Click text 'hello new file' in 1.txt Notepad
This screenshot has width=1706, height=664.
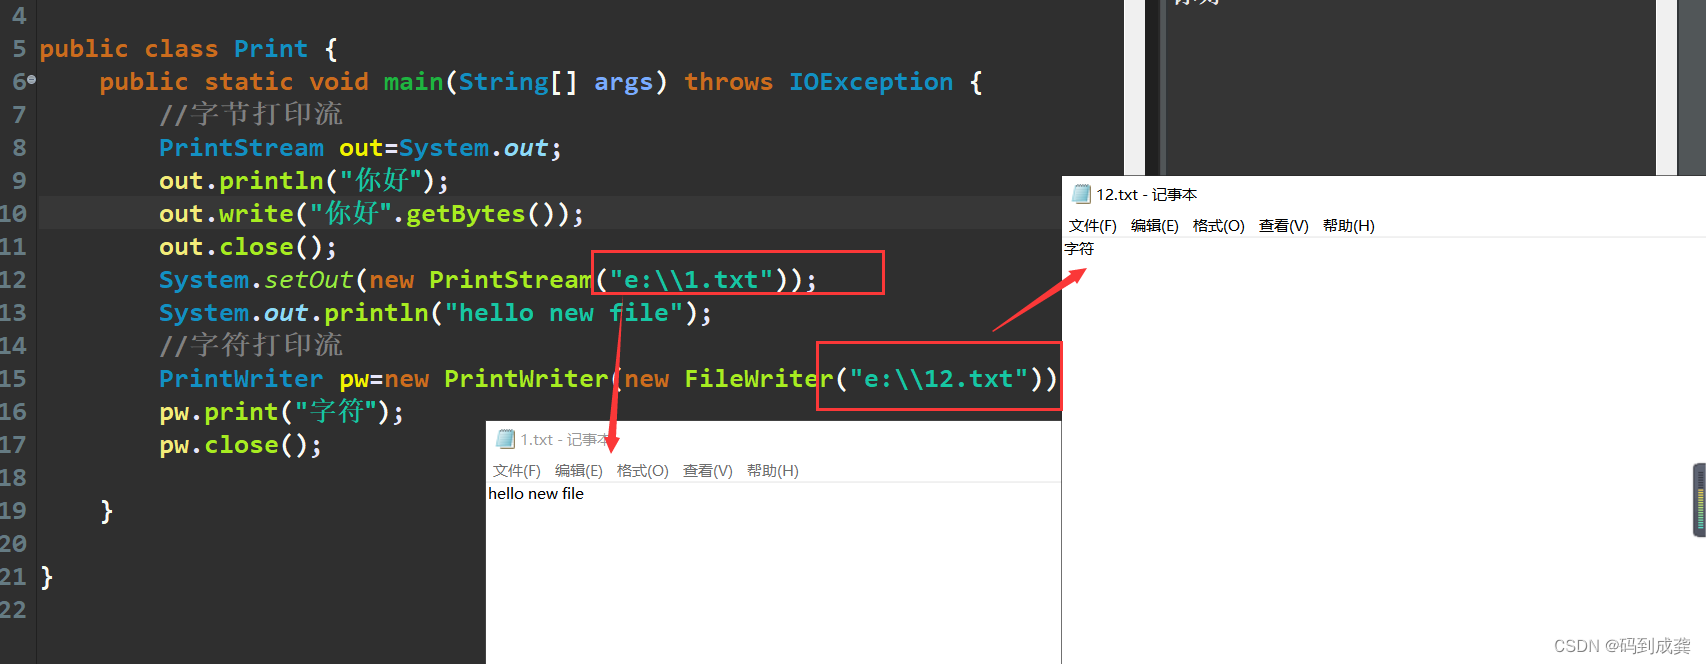pos(536,494)
